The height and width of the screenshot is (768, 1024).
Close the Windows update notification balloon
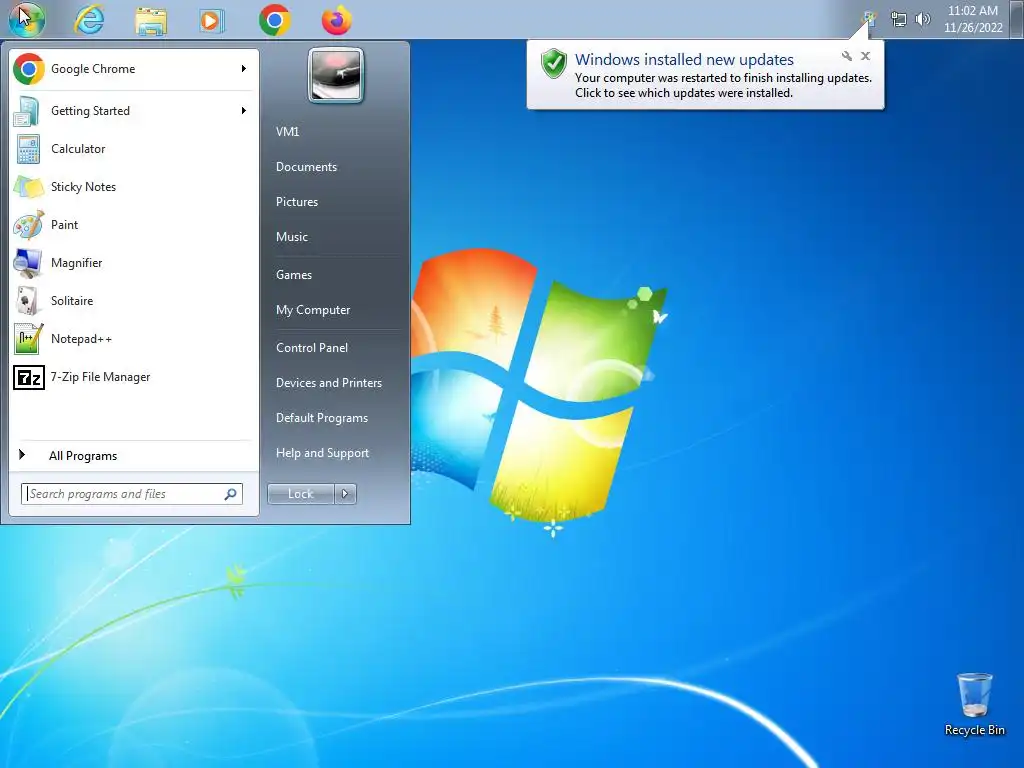[x=865, y=56]
